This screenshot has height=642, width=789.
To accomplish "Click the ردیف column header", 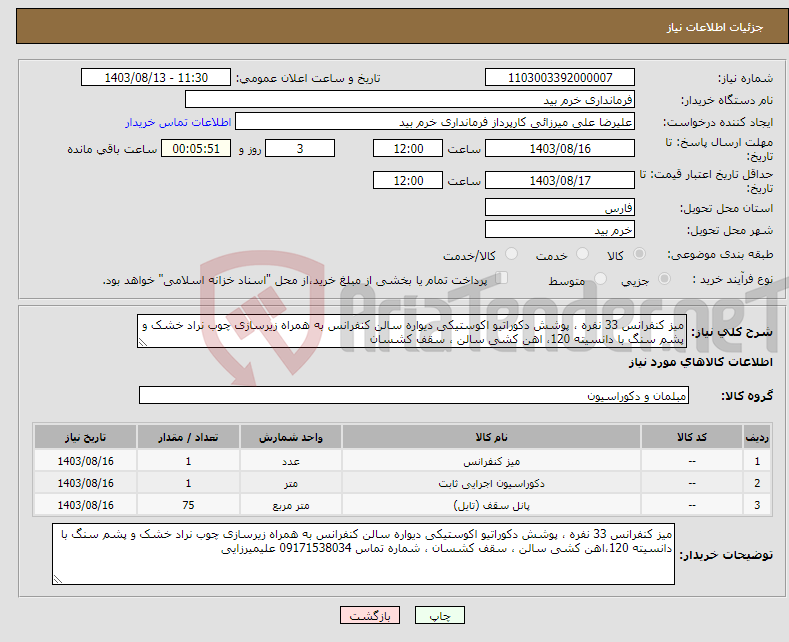I will (757, 437).
